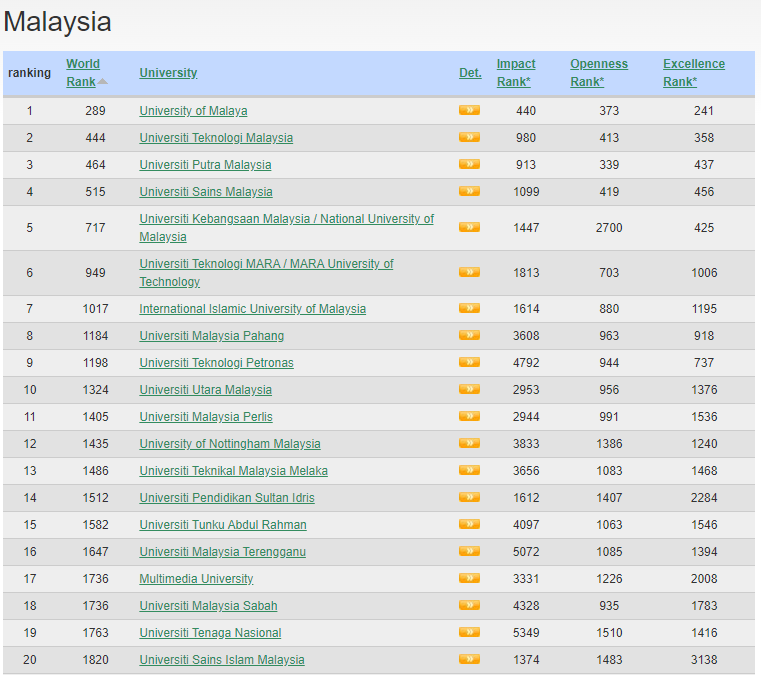Open details icon for Multimedia University
761x675 pixels.
click(469, 578)
